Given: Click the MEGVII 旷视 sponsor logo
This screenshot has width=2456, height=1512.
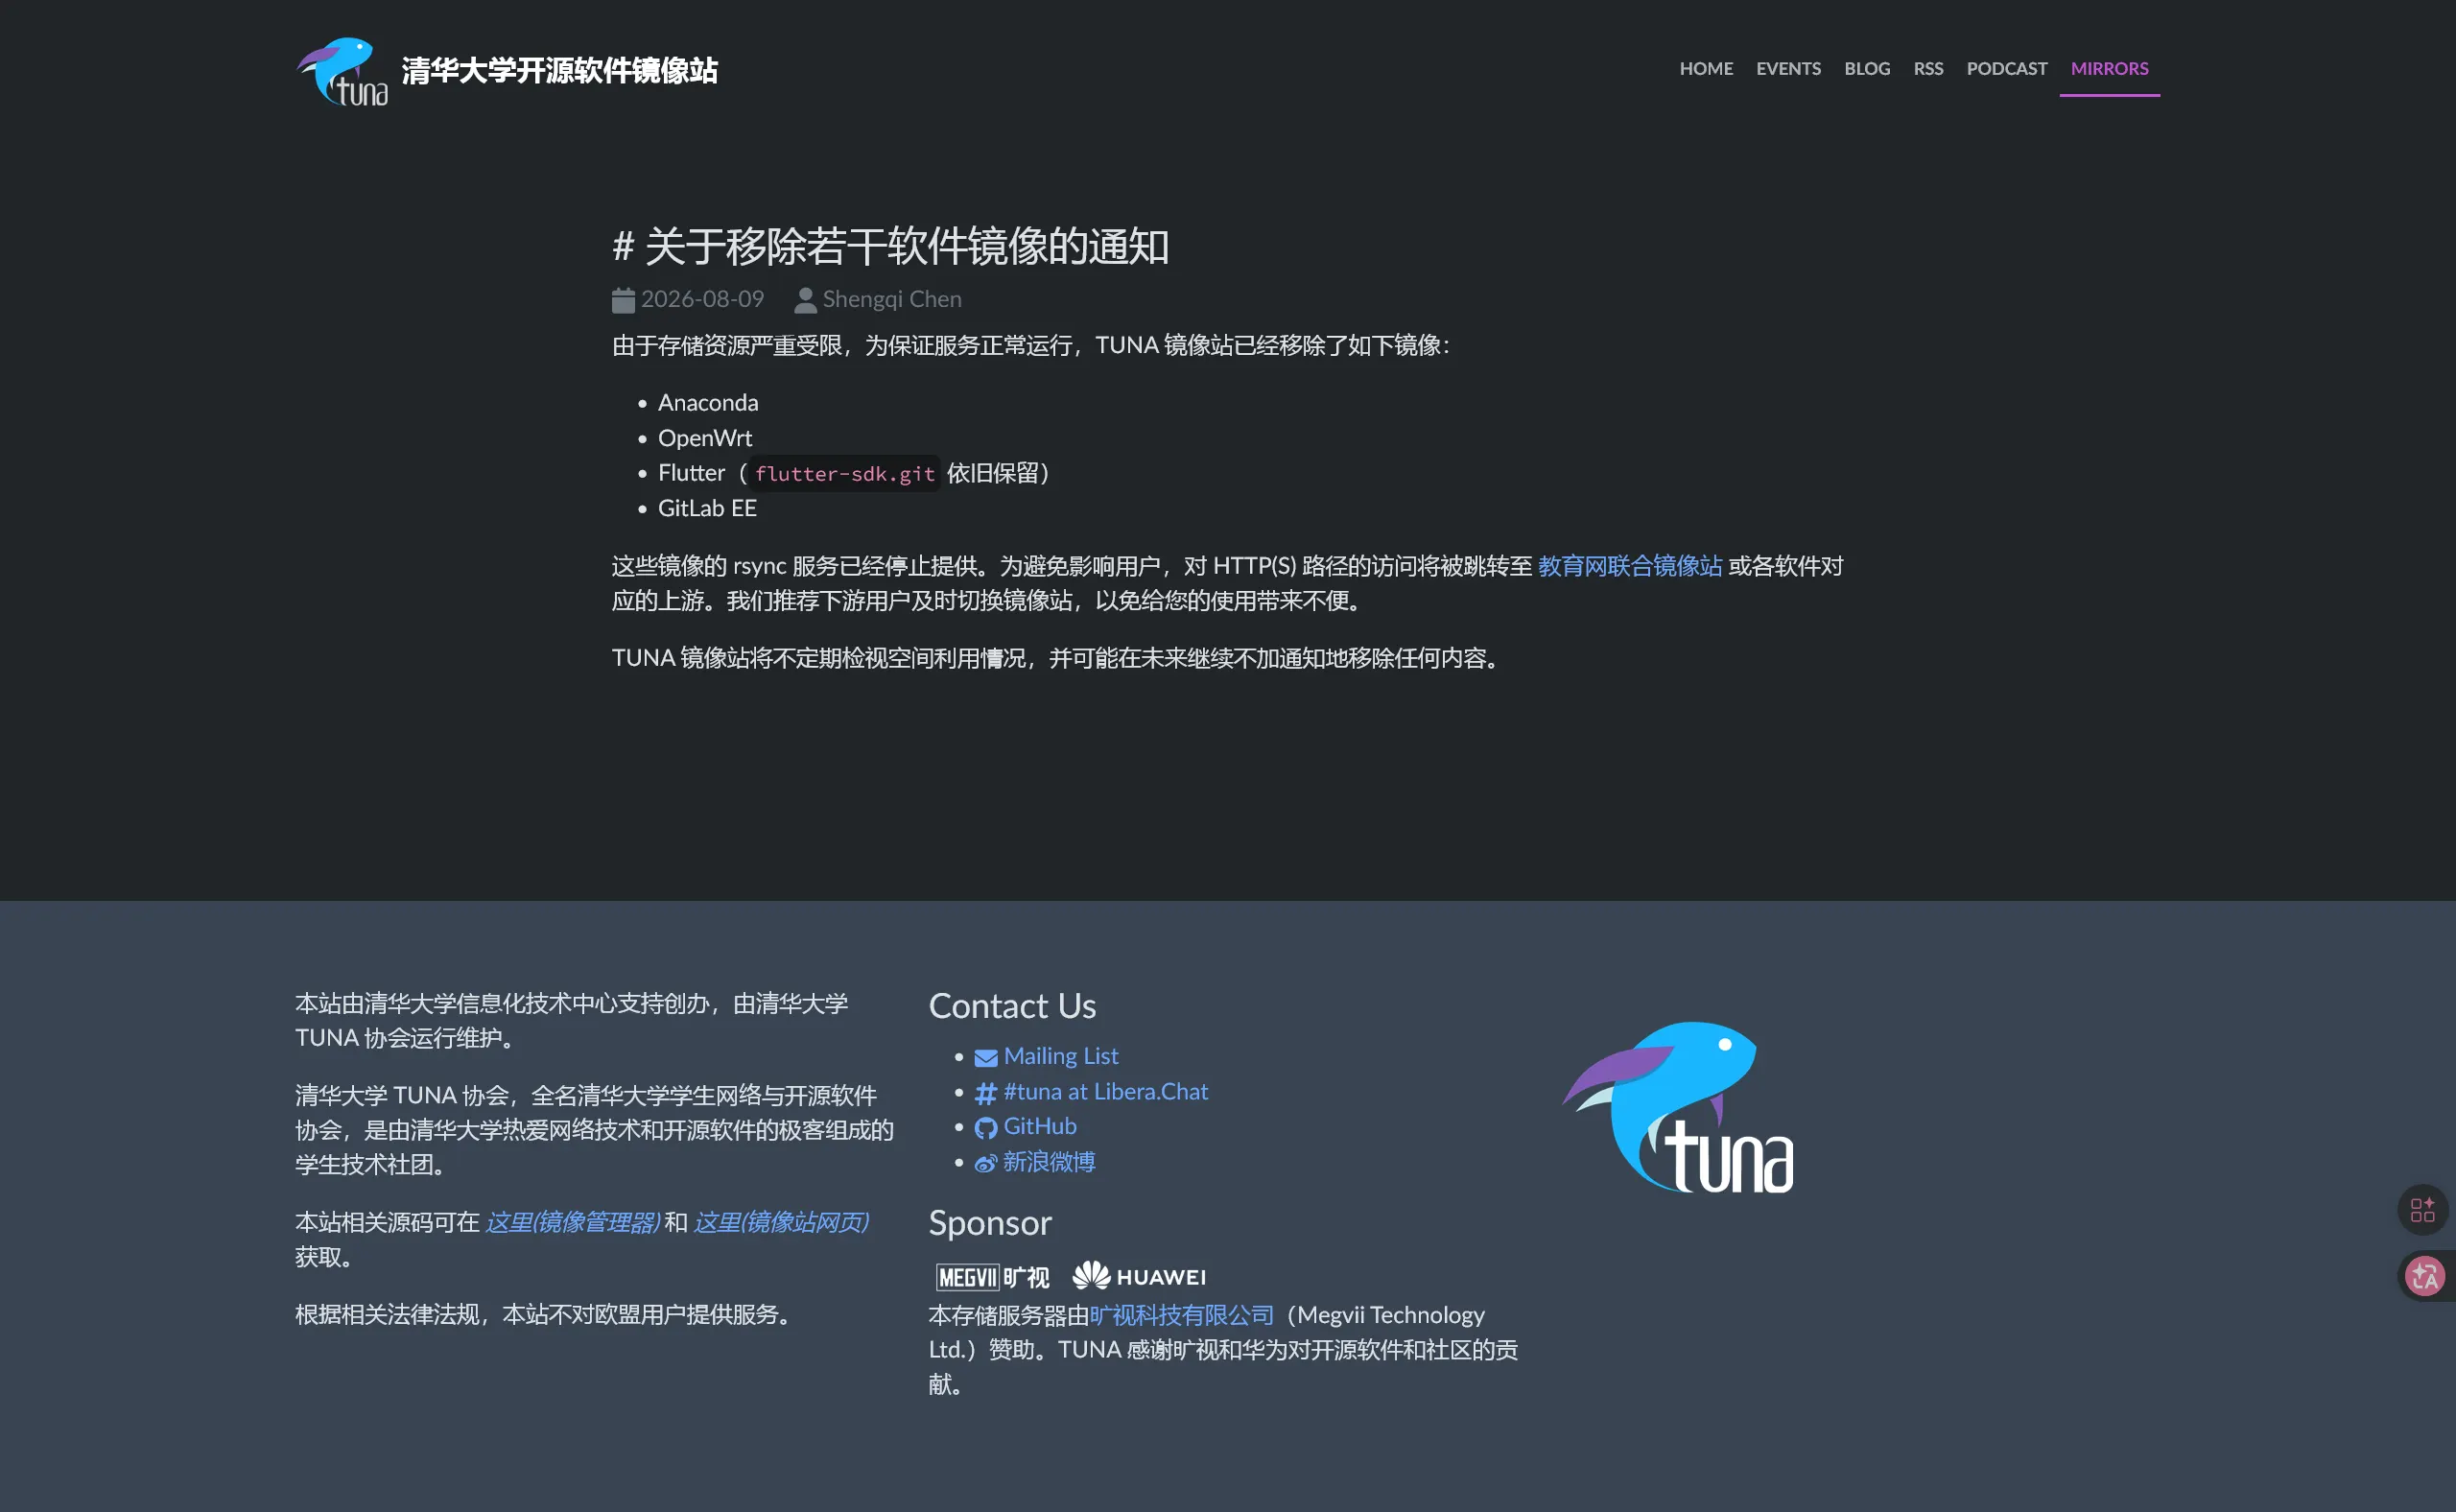Looking at the screenshot, I should click(x=992, y=1277).
